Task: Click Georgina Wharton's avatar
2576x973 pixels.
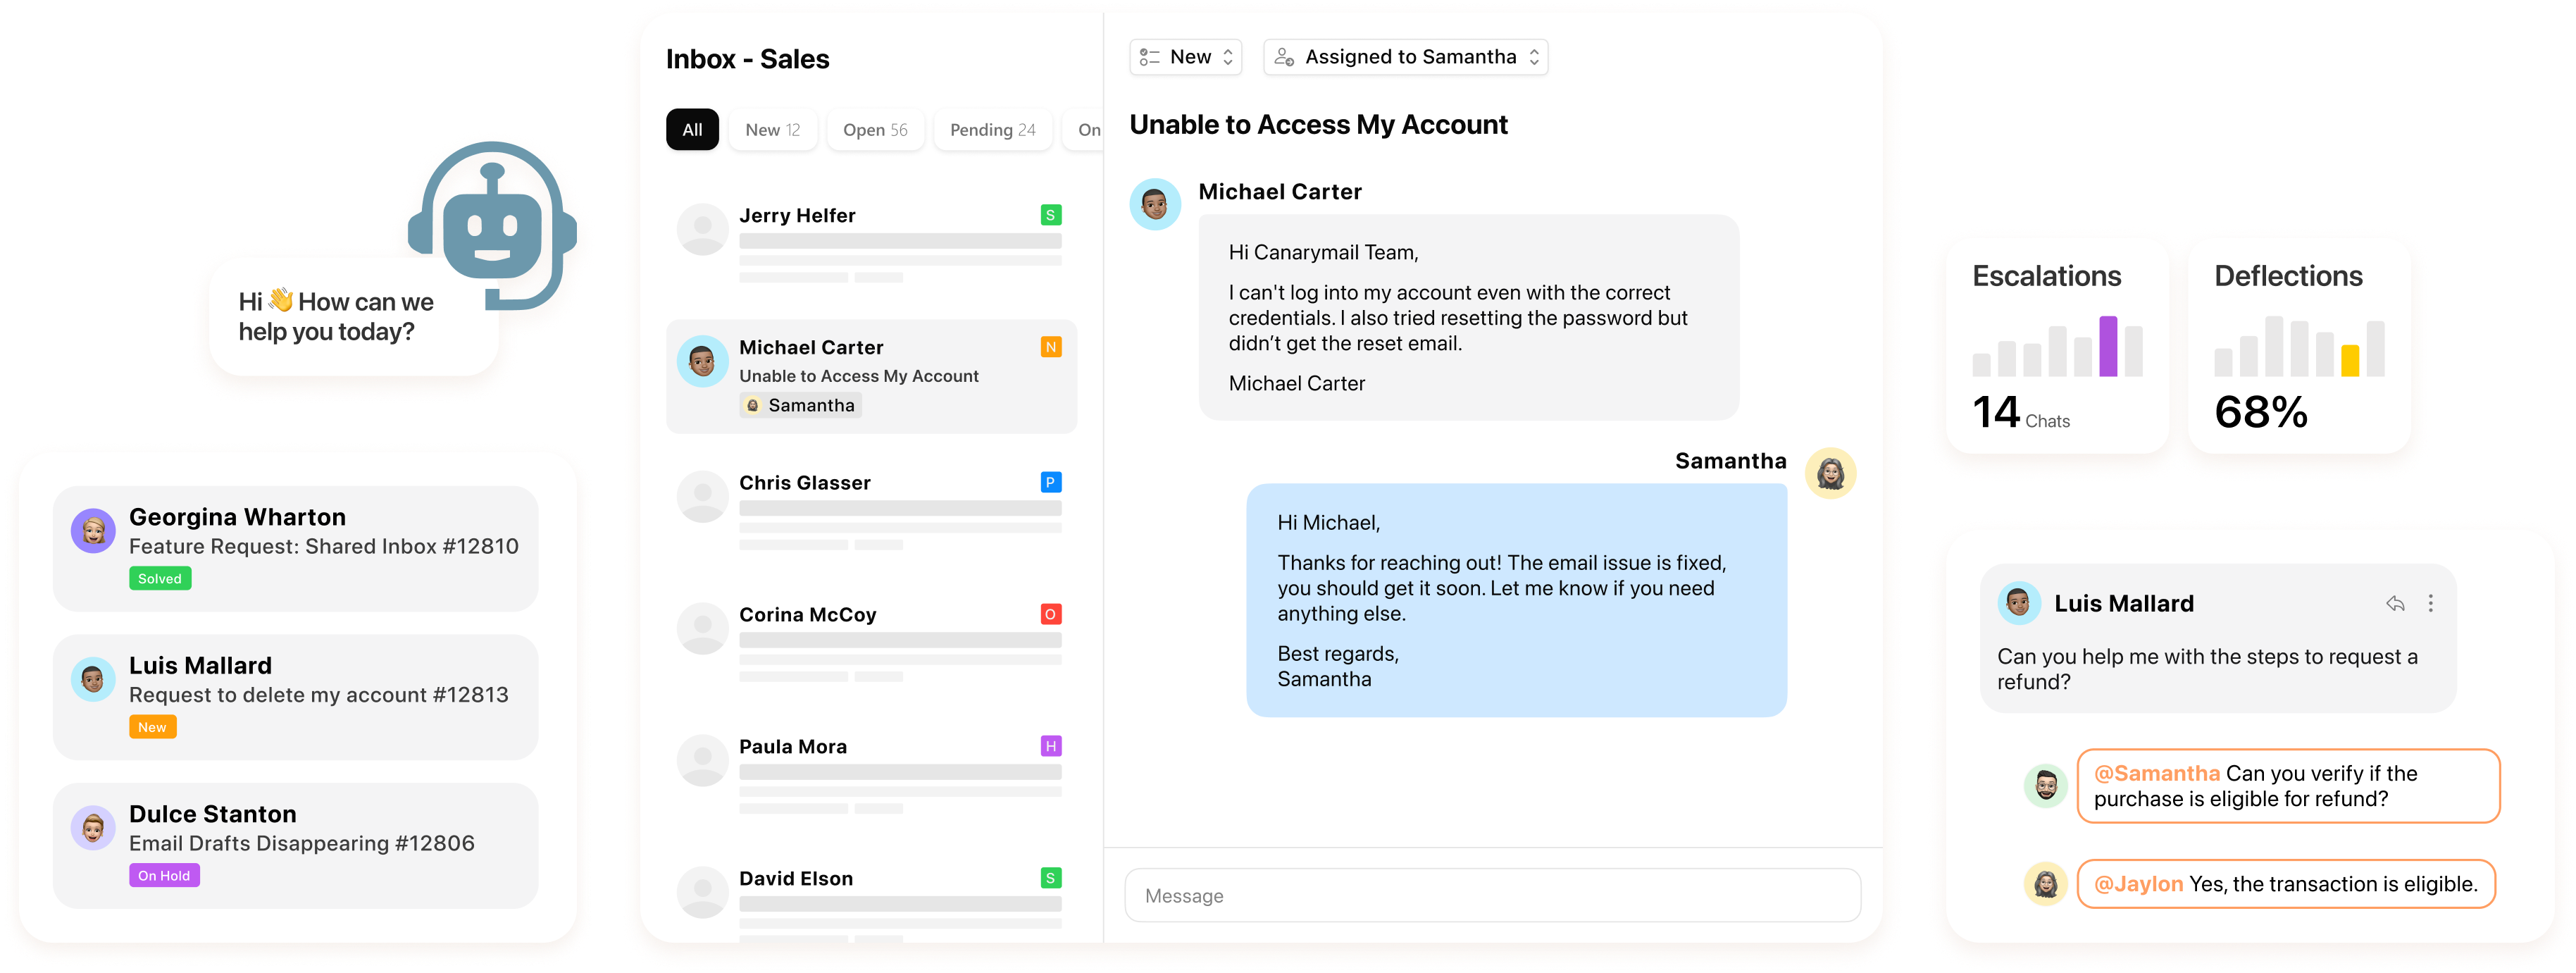Action: pyautogui.click(x=93, y=531)
